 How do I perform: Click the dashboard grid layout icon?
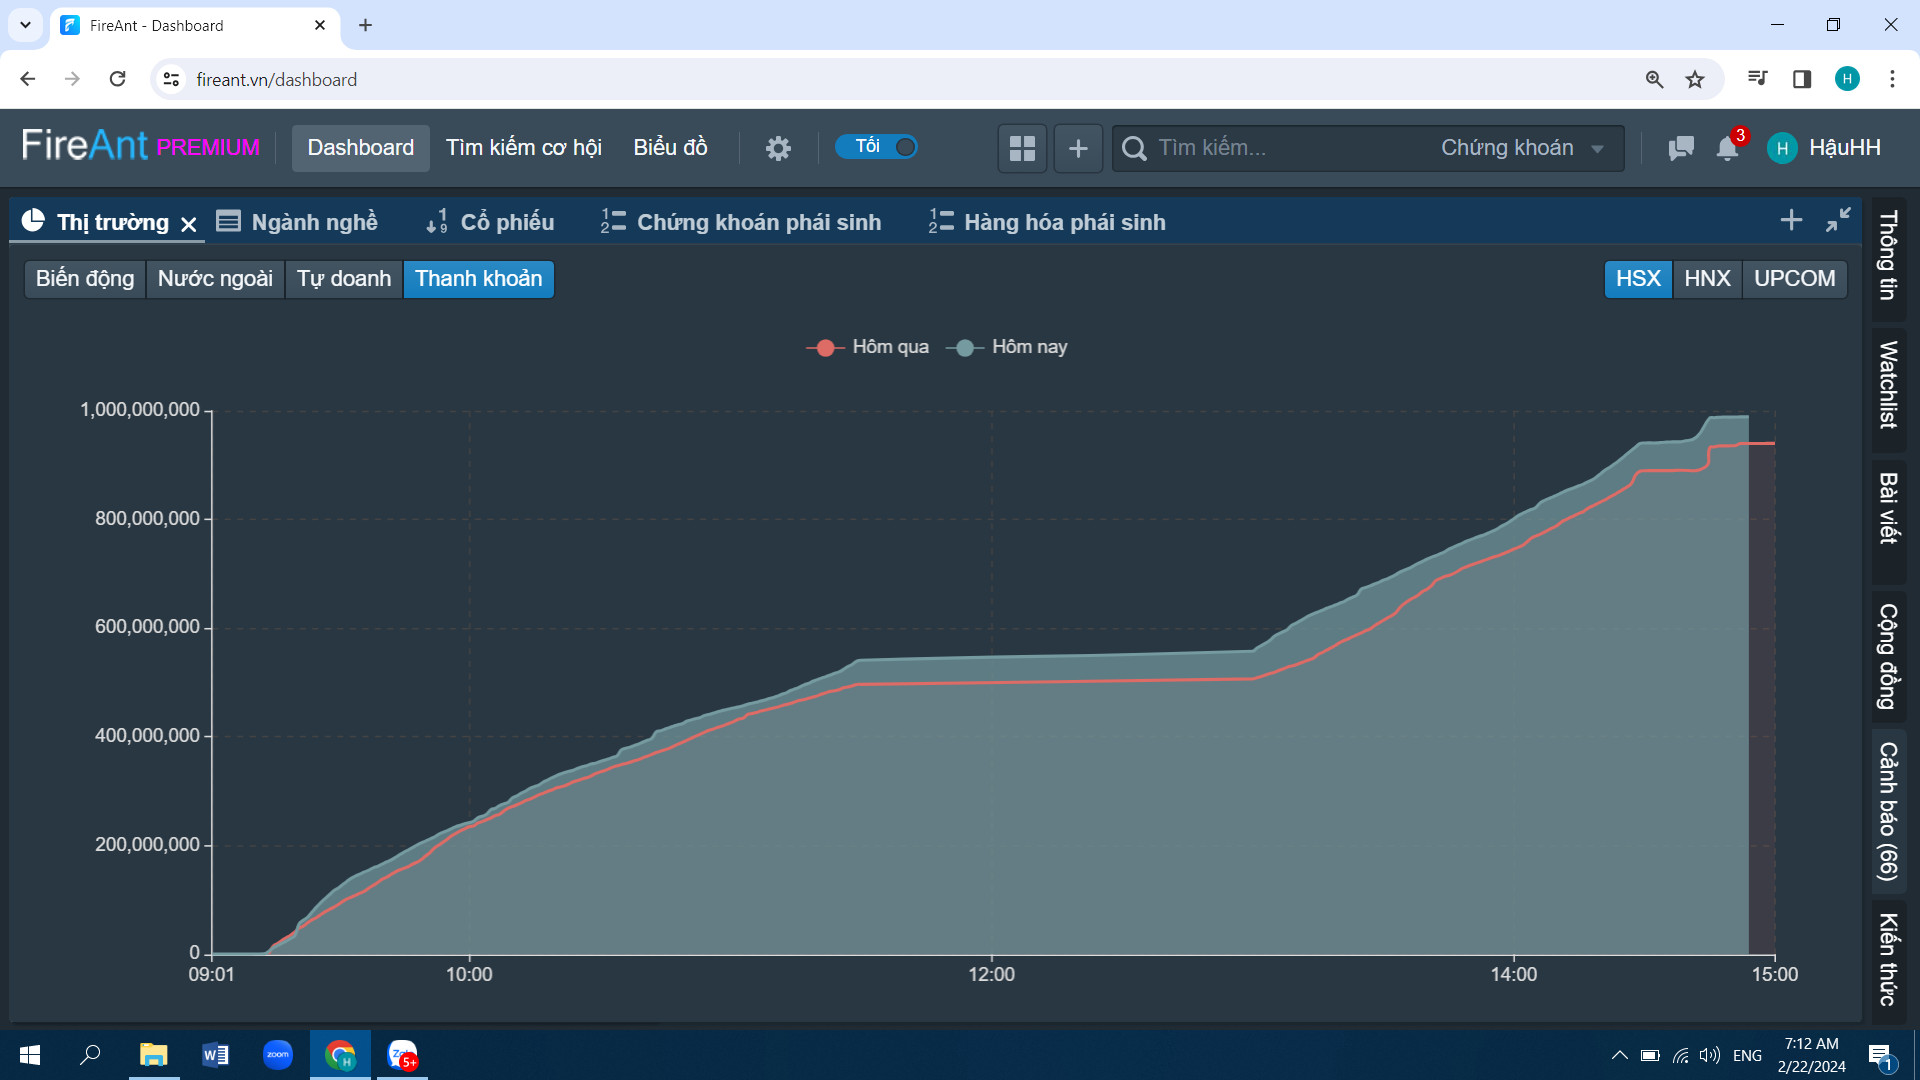pyautogui.click(x=1022, y=148)
